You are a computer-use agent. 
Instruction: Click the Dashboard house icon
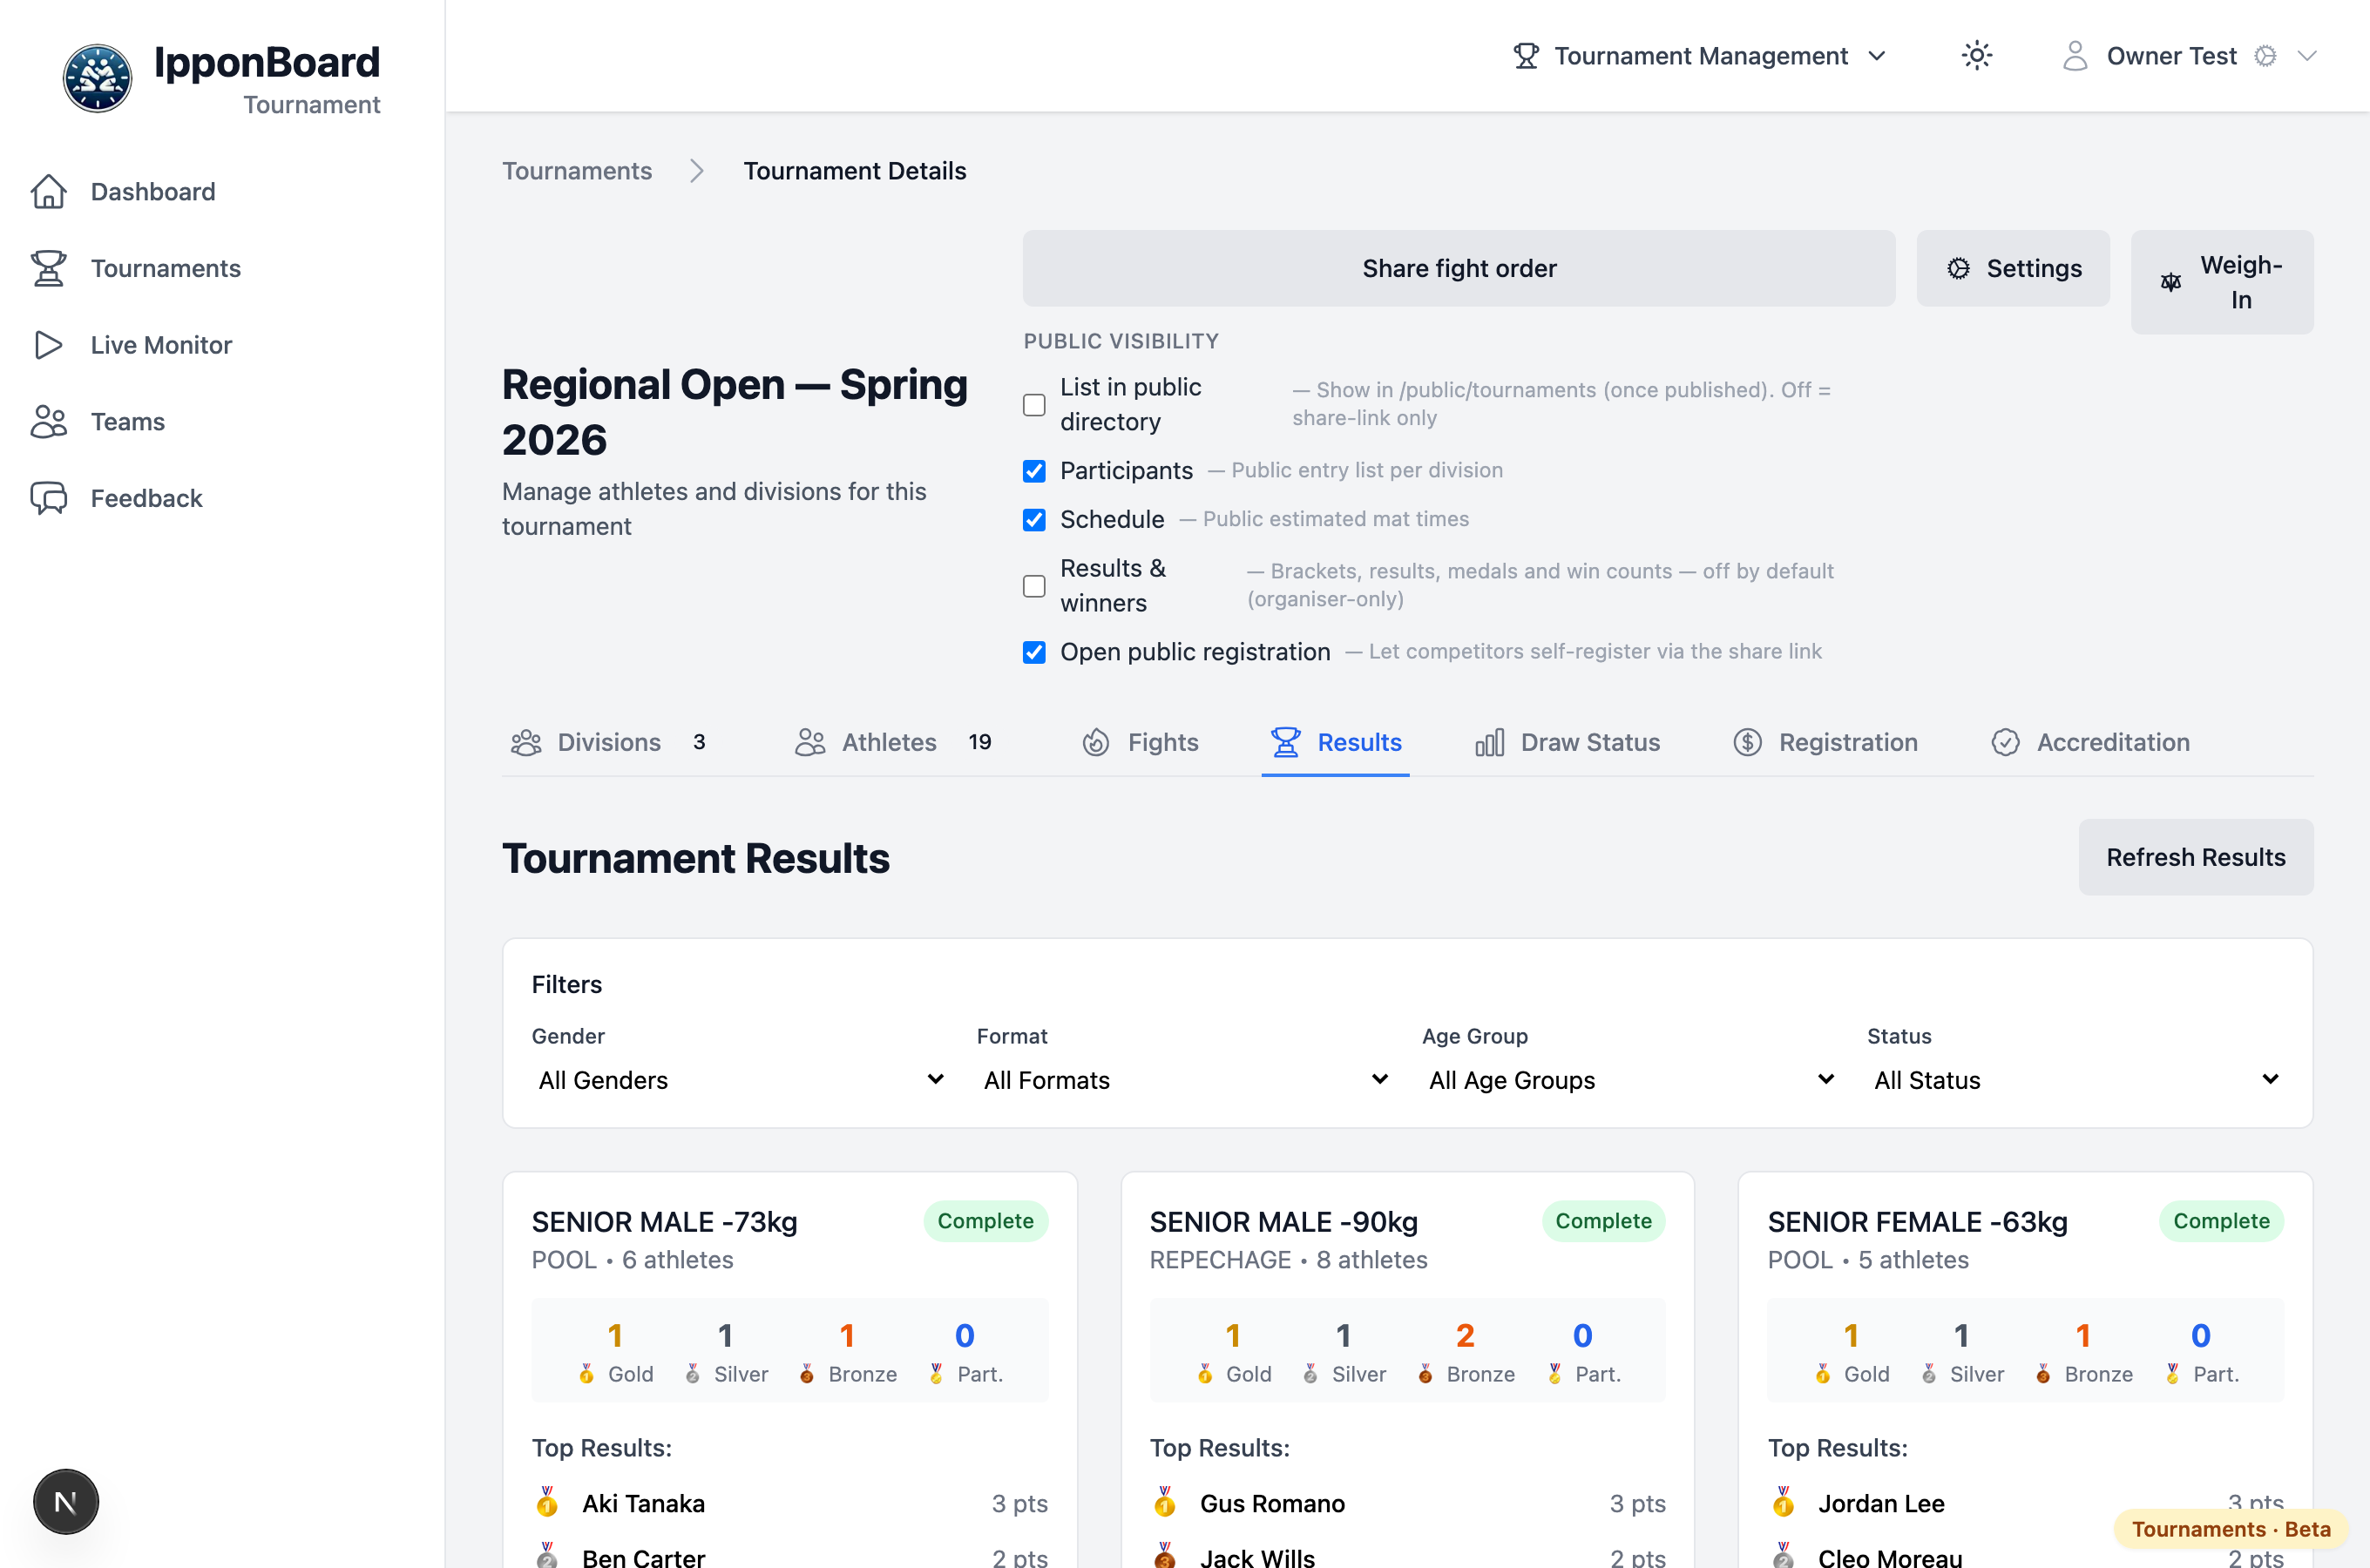pos(48,191)
